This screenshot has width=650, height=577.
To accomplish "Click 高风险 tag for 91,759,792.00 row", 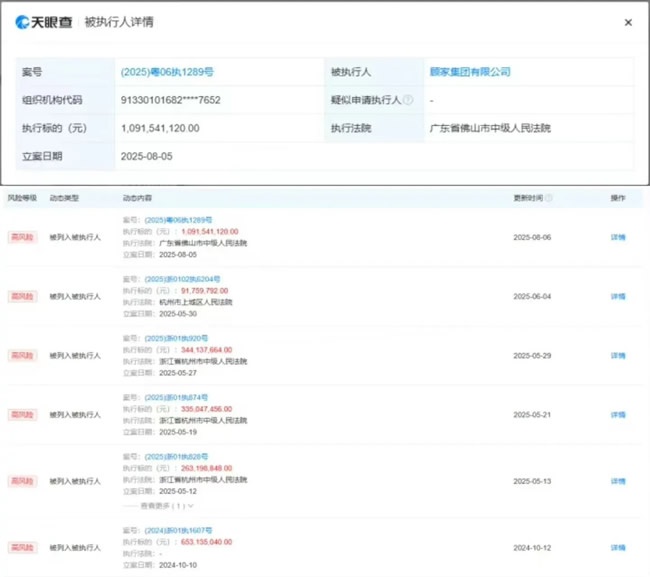I will click(22, 296).
